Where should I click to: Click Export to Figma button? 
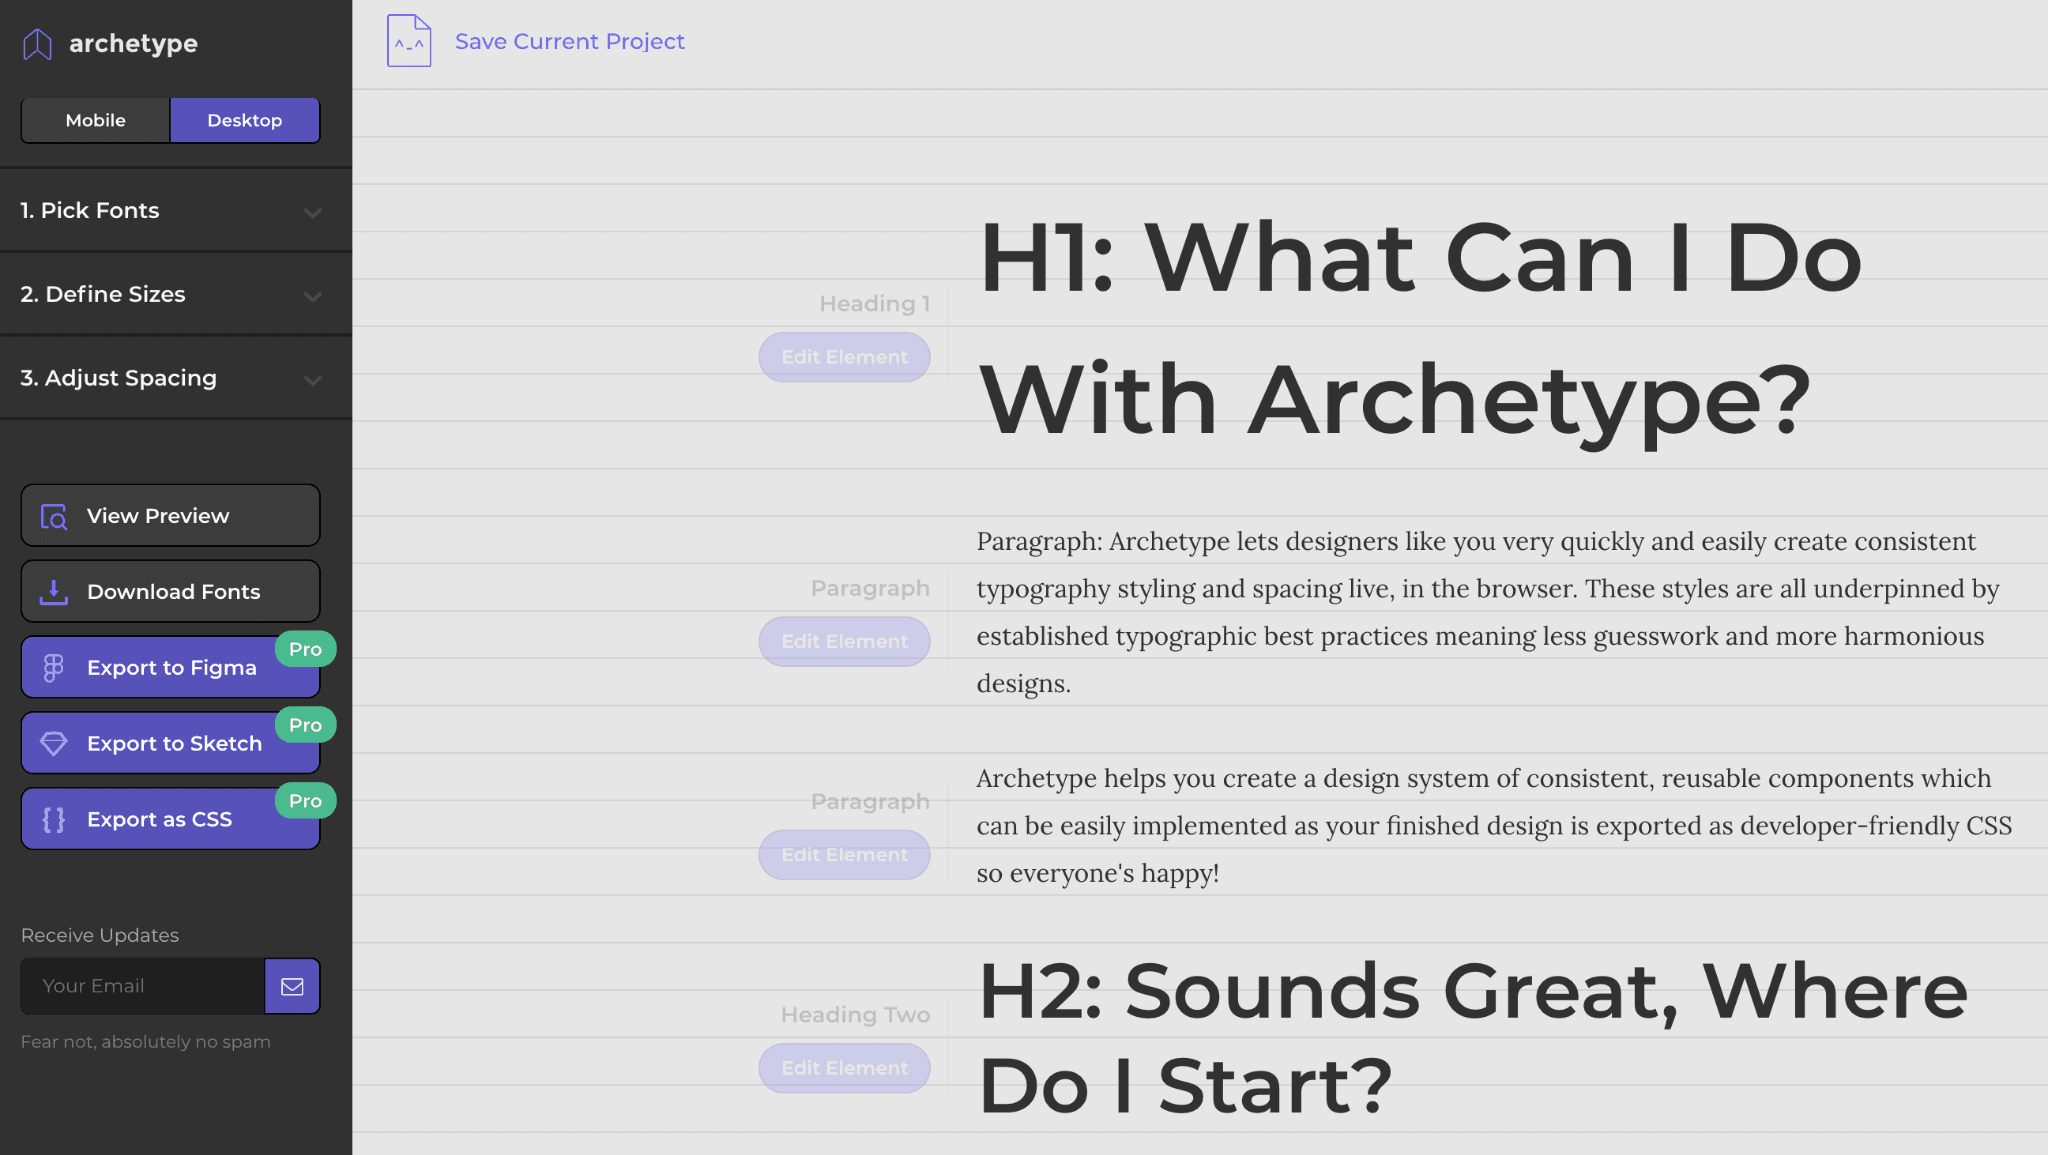[x=171, y=668]
